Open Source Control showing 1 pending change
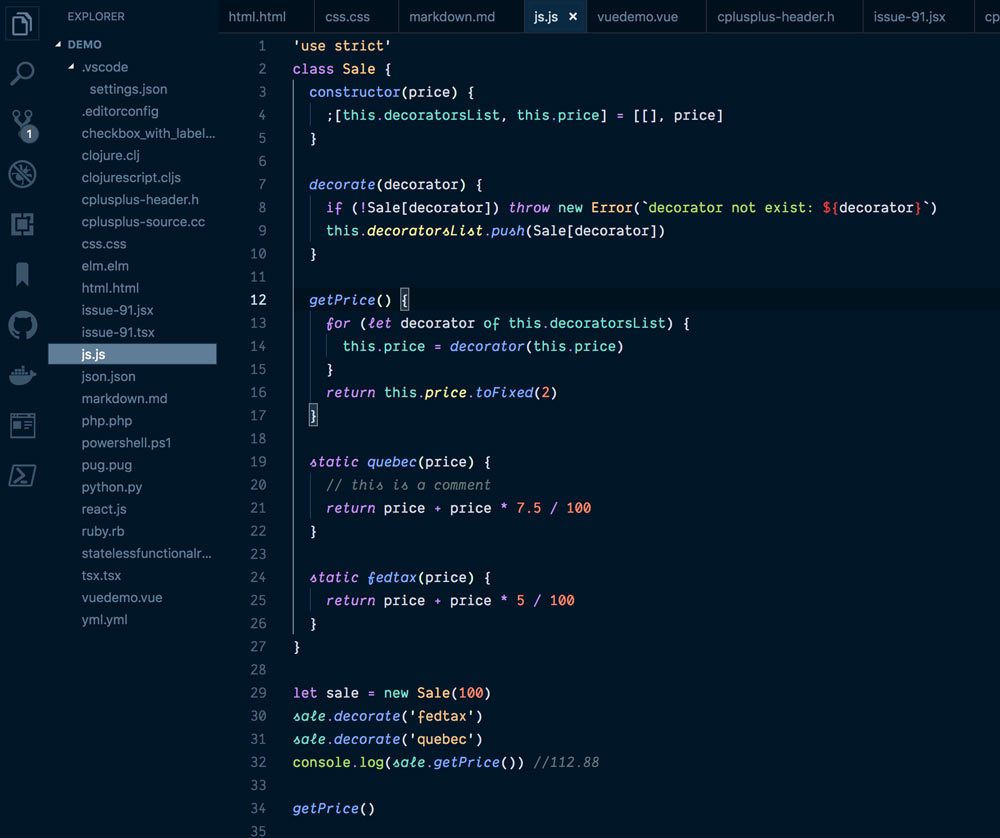The width and height of the screenshot is (1000, 838). [22, 123]
